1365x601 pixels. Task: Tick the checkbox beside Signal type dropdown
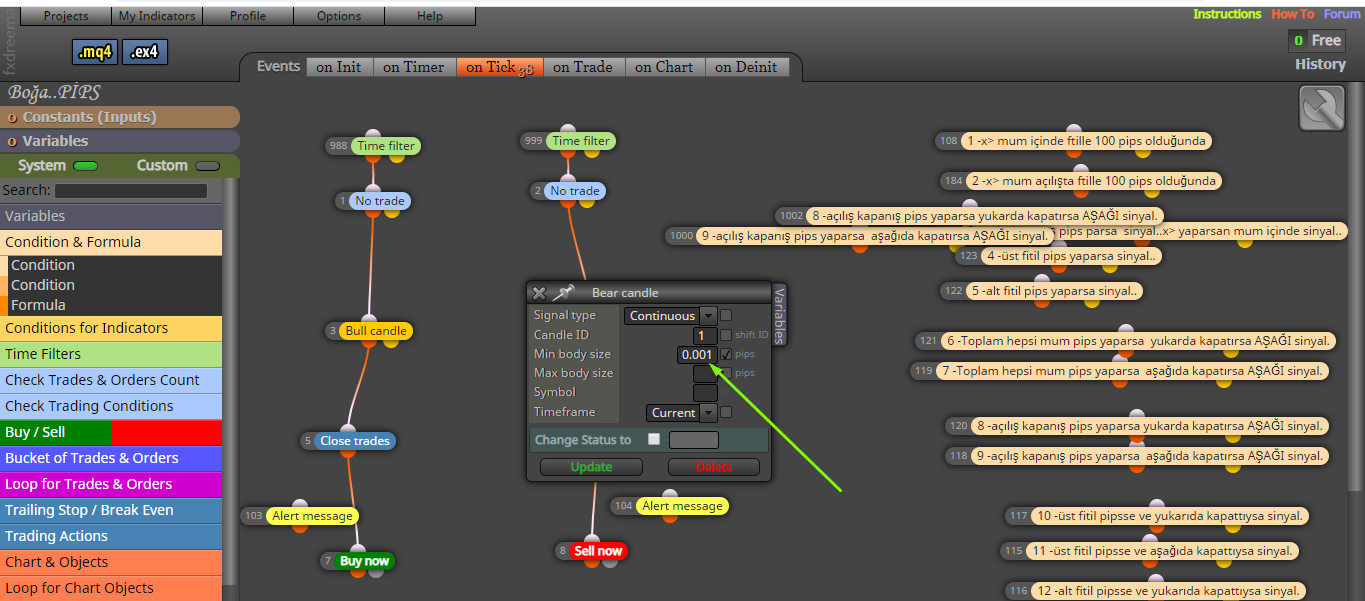(x=726, y=315)
